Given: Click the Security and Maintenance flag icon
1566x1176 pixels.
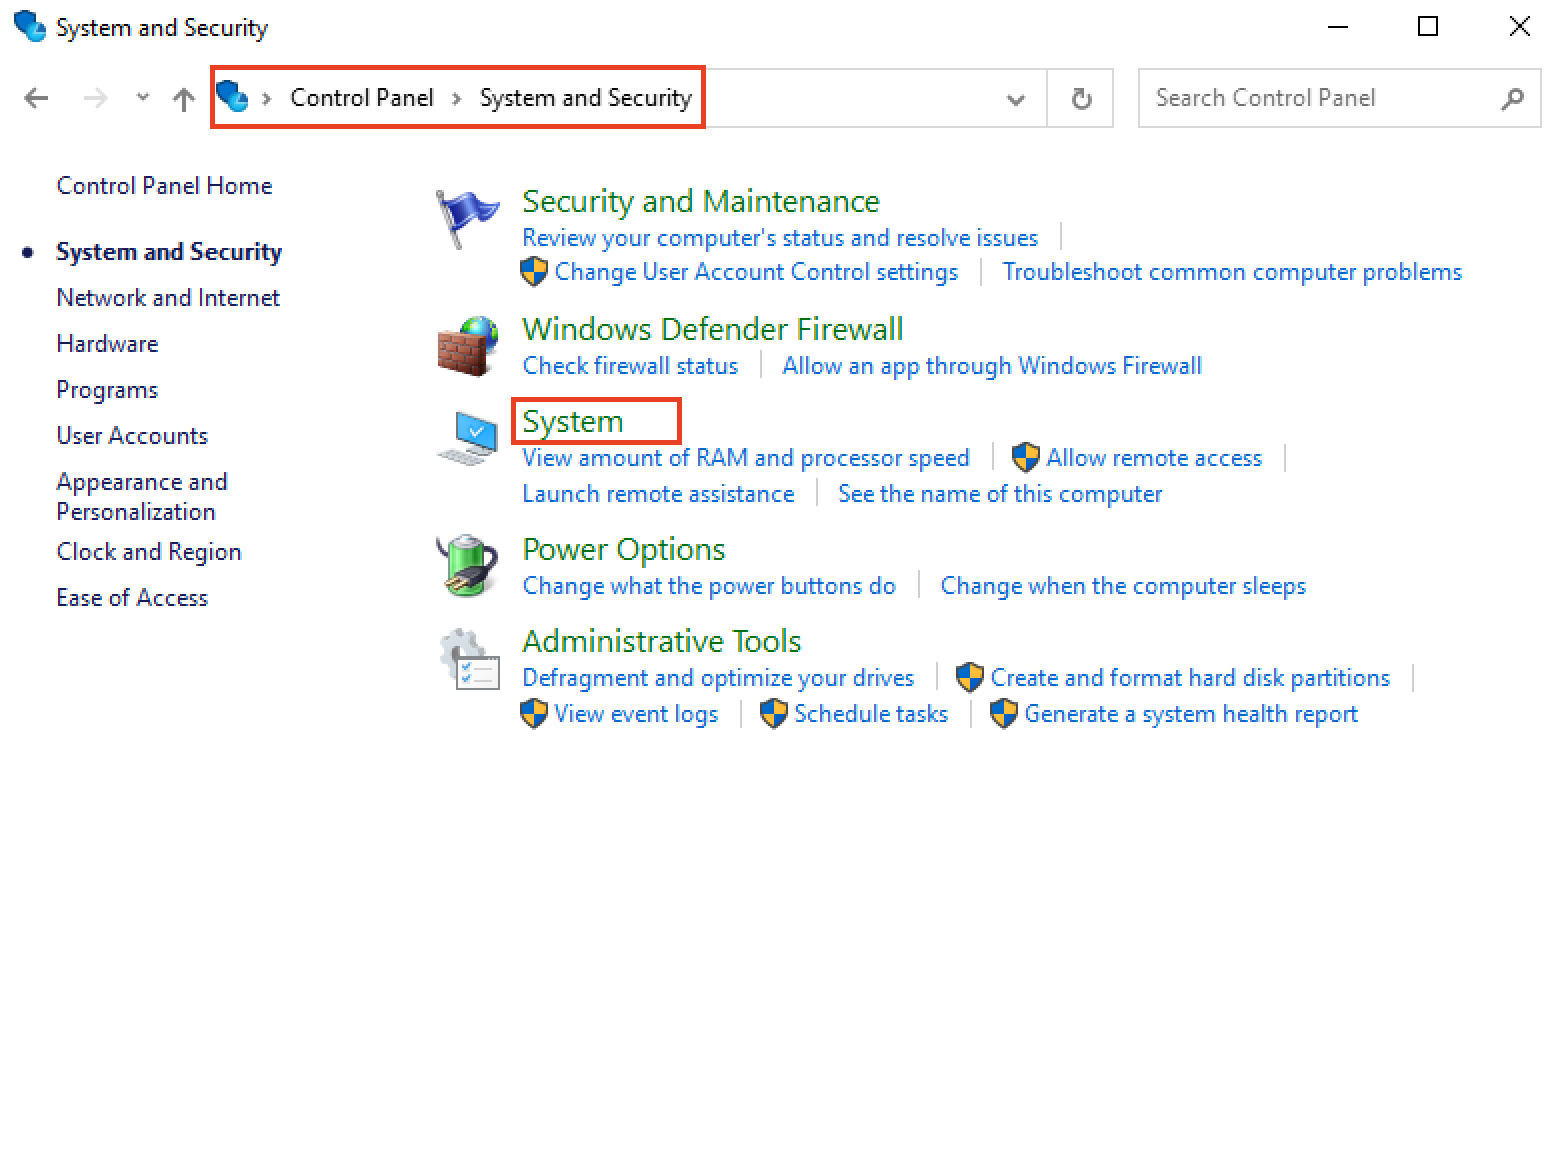Looking at the screenshot, I should [467, 218].
